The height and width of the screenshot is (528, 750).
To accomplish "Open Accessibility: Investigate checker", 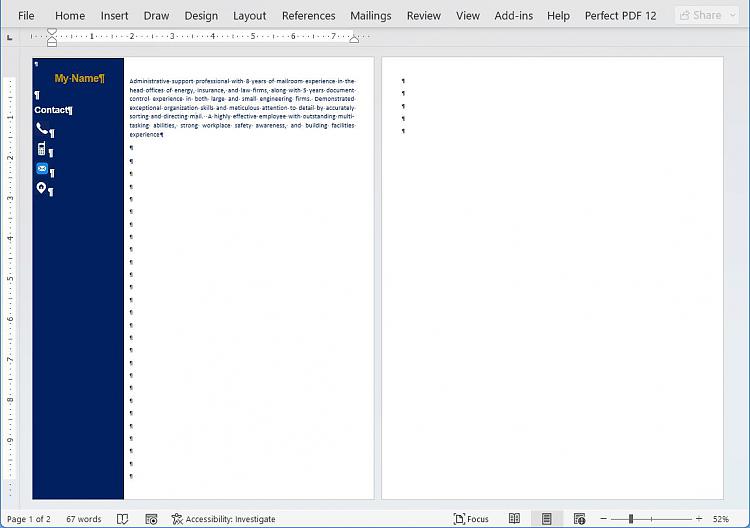I will 223,519.
